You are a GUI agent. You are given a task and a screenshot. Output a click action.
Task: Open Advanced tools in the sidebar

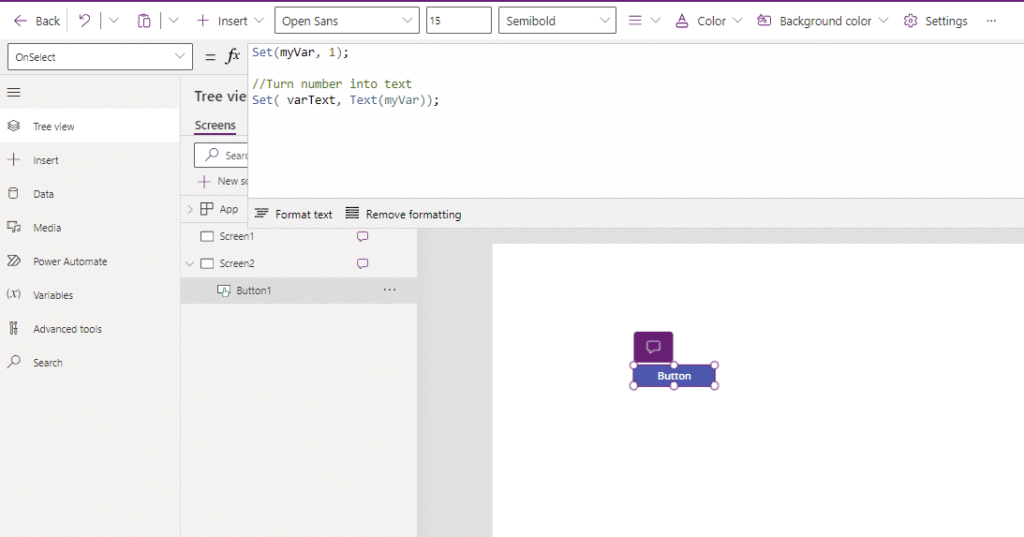pyautogui.click(x=89, y=329)
